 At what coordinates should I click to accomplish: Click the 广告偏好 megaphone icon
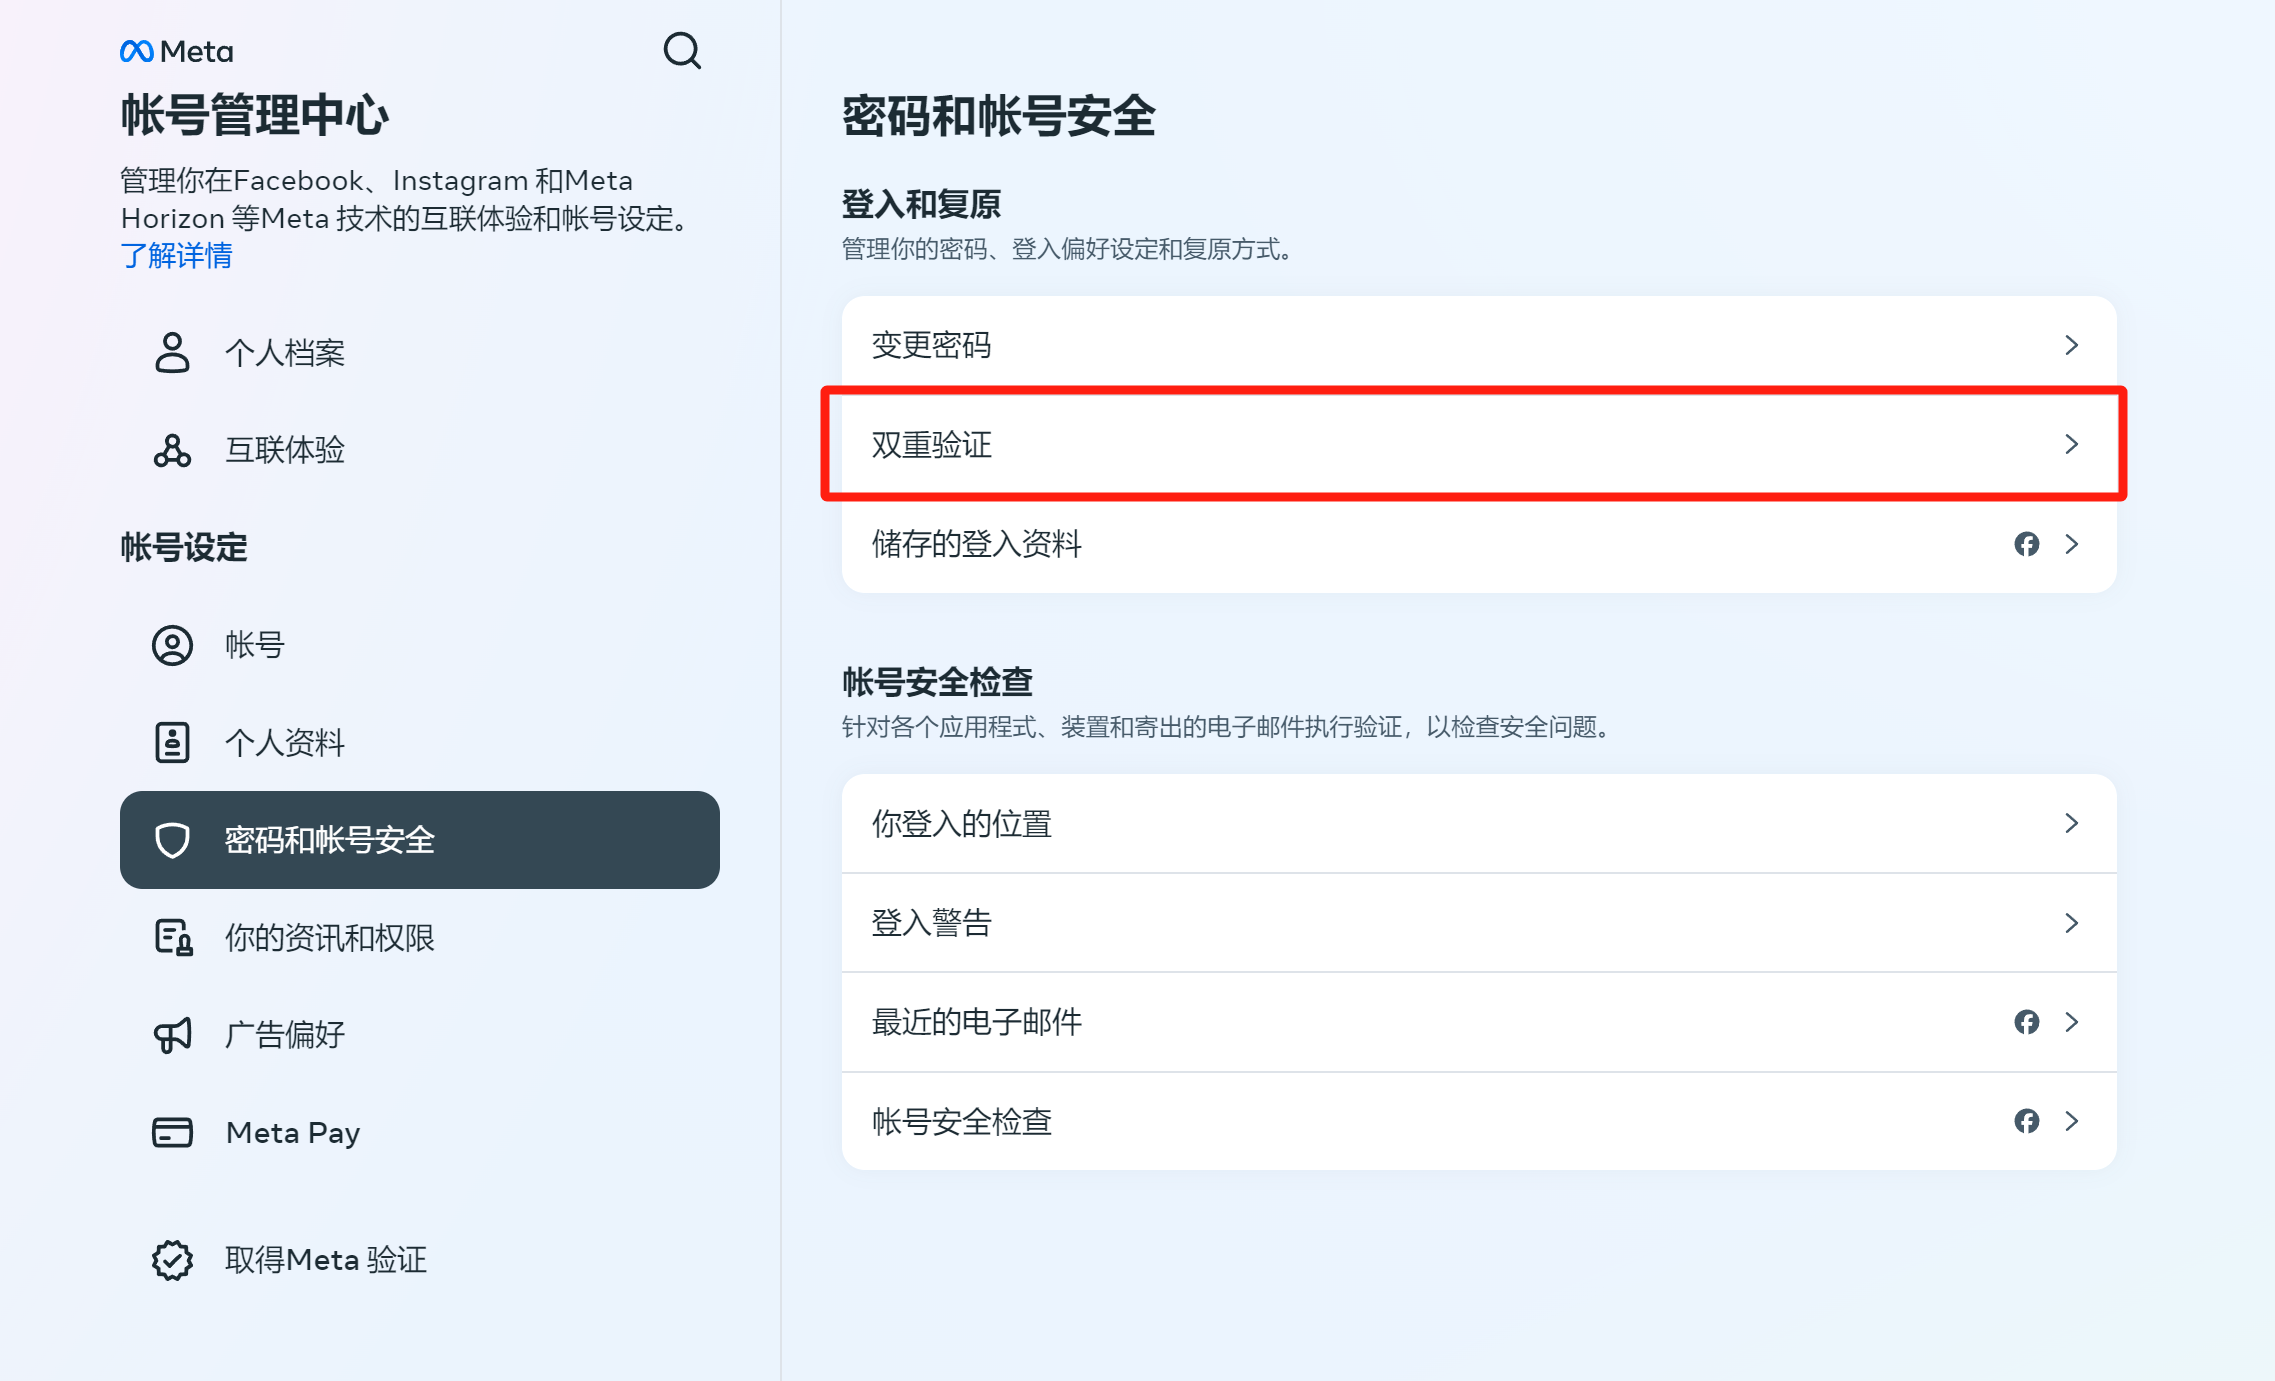point(172,1035)
